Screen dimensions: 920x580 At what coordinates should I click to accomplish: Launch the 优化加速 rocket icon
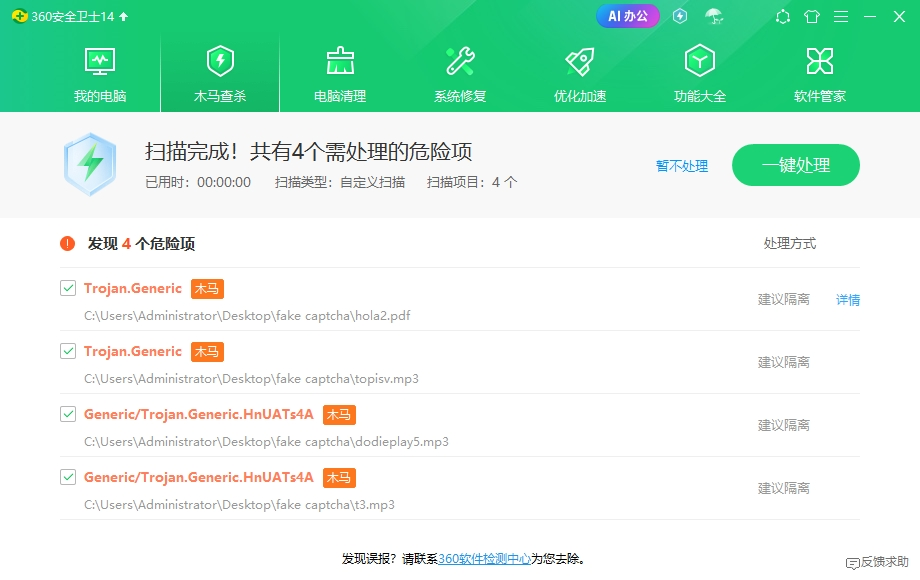tap(580, 62)
